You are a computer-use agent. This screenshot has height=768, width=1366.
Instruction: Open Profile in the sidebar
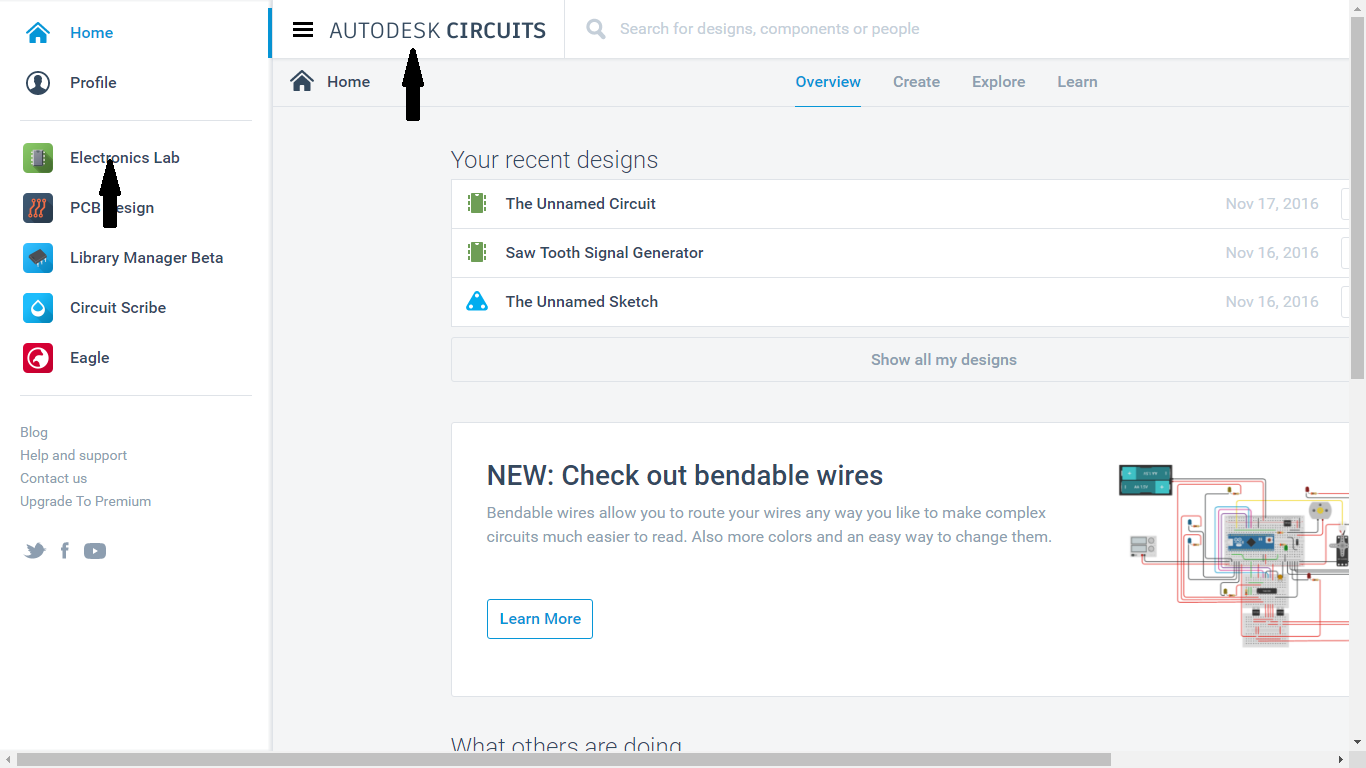(93, 83)
